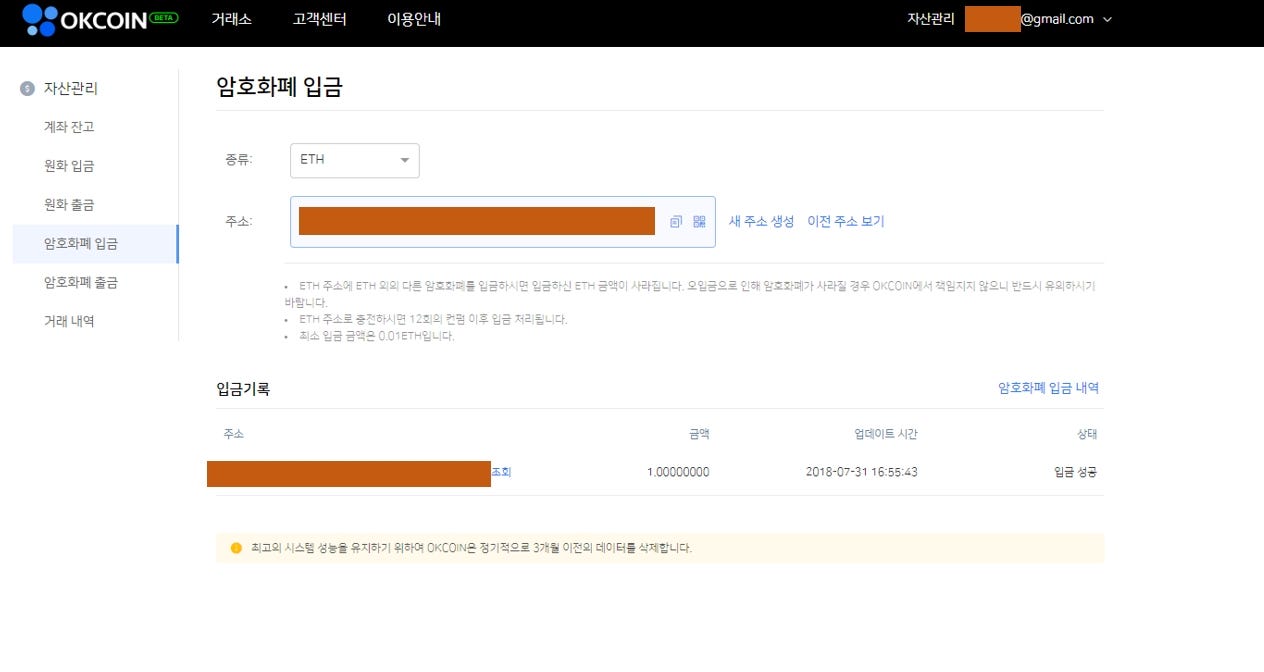Open the 이용안내 top menu
The image size is (1264, 672).
coord(414,19)
